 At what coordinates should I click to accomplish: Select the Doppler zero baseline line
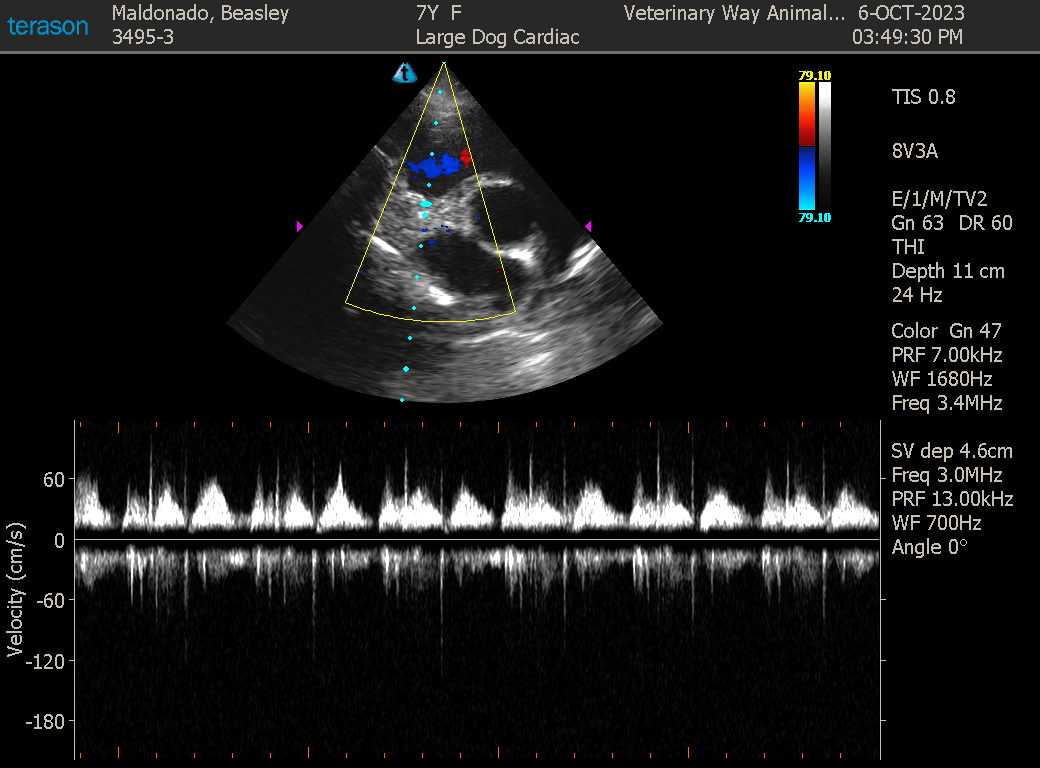click(478, 540)
